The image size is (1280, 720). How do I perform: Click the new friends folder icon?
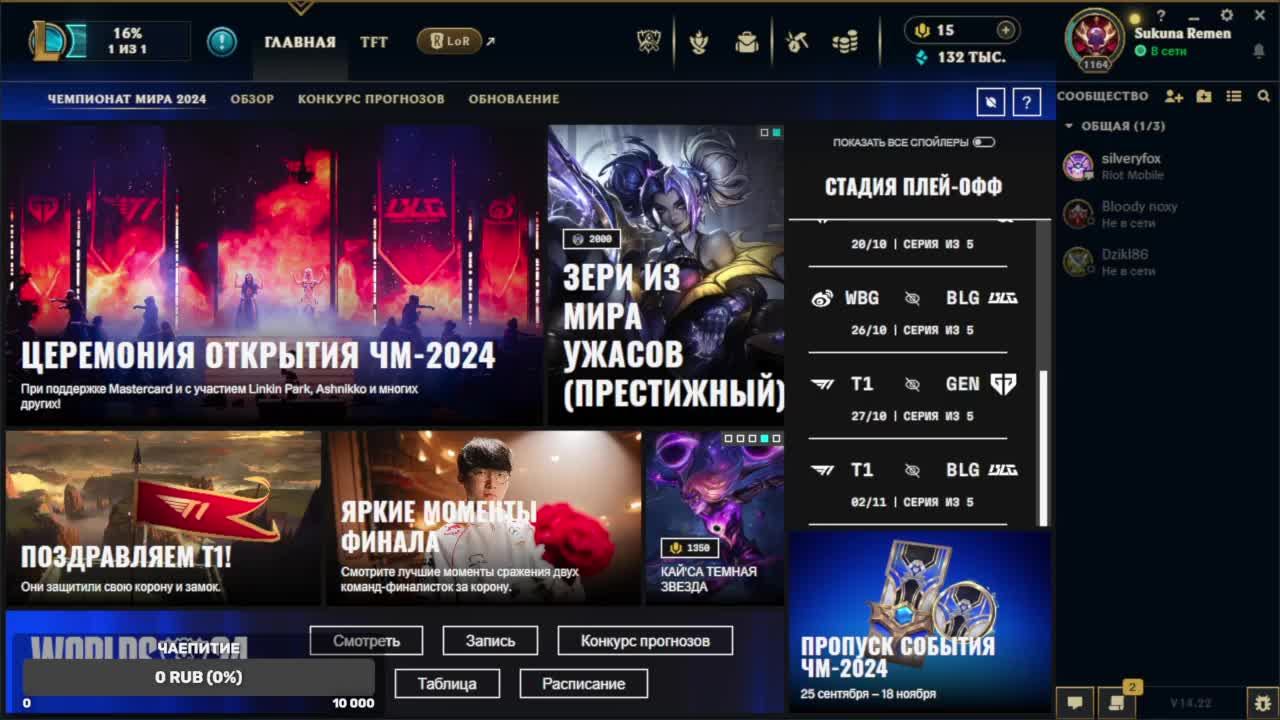tap(1204, 96)
